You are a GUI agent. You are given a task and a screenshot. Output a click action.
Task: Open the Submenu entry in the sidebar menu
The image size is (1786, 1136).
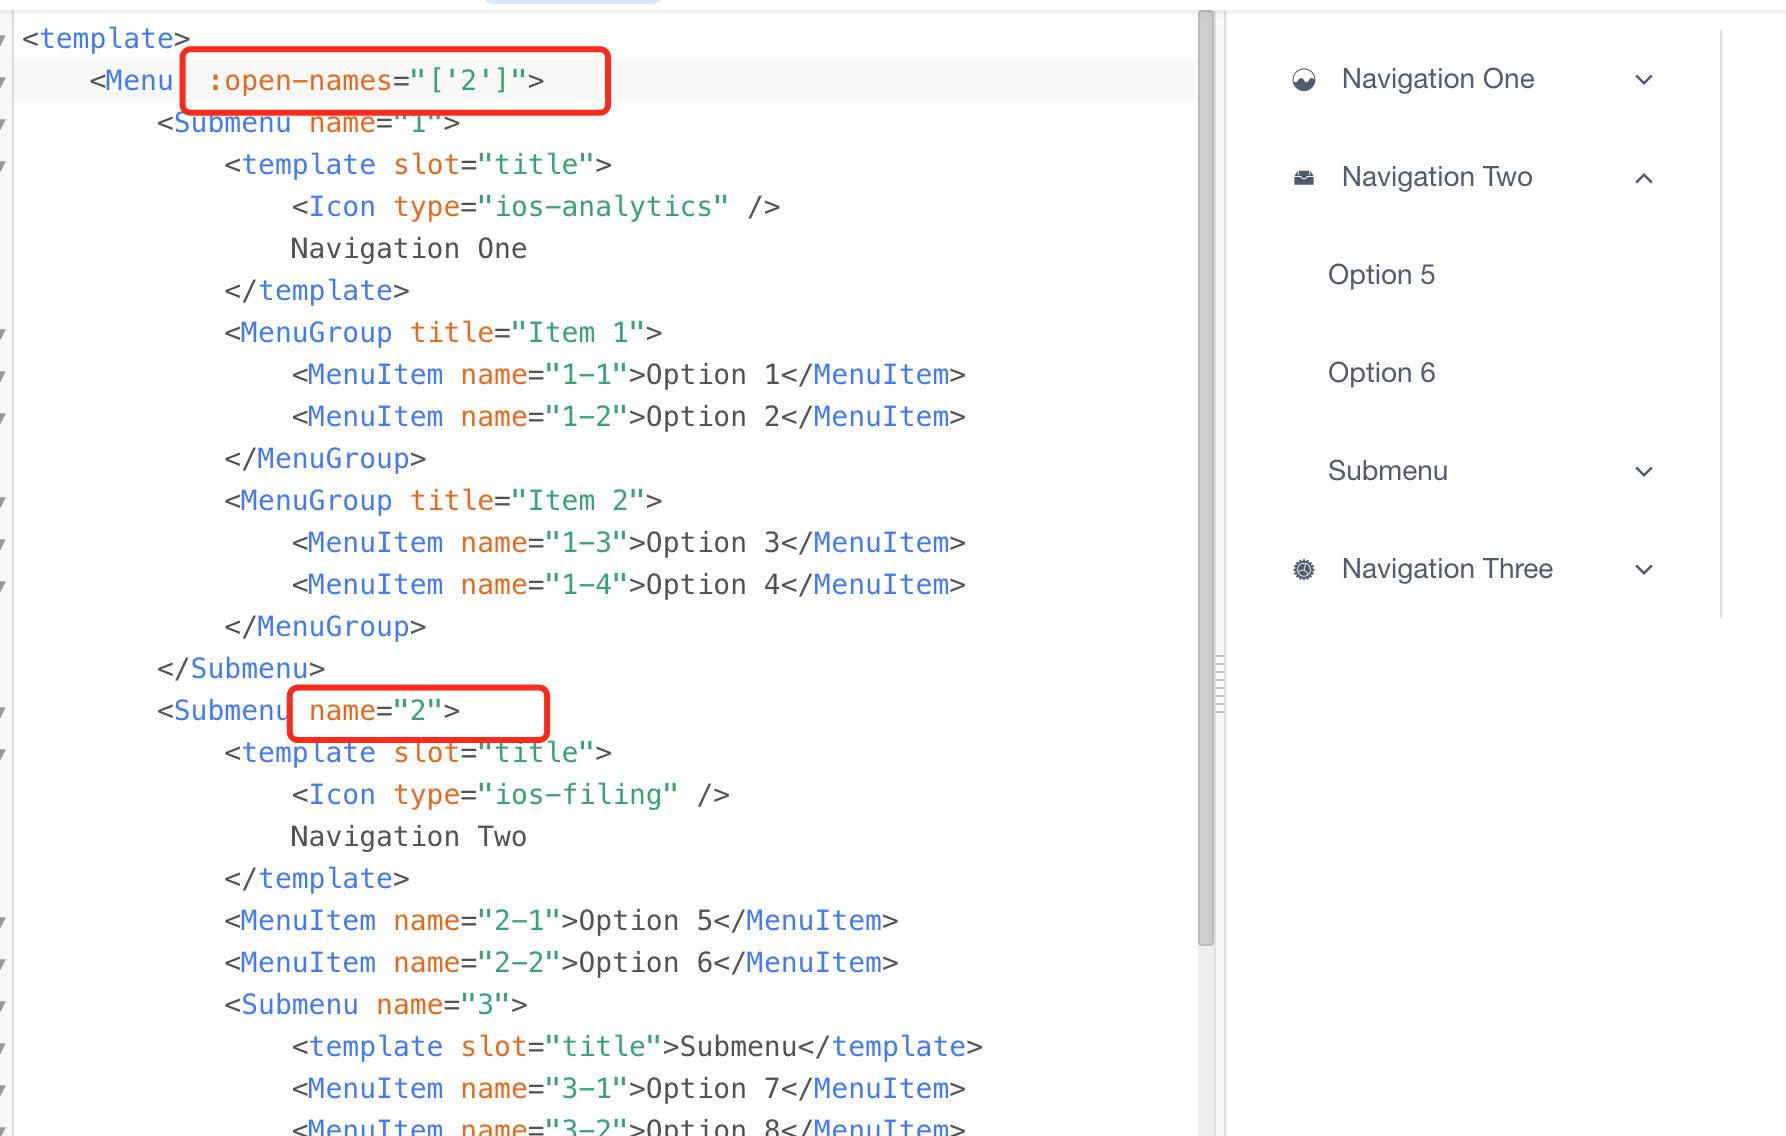pyautogui.click(x=1387, y=470)
